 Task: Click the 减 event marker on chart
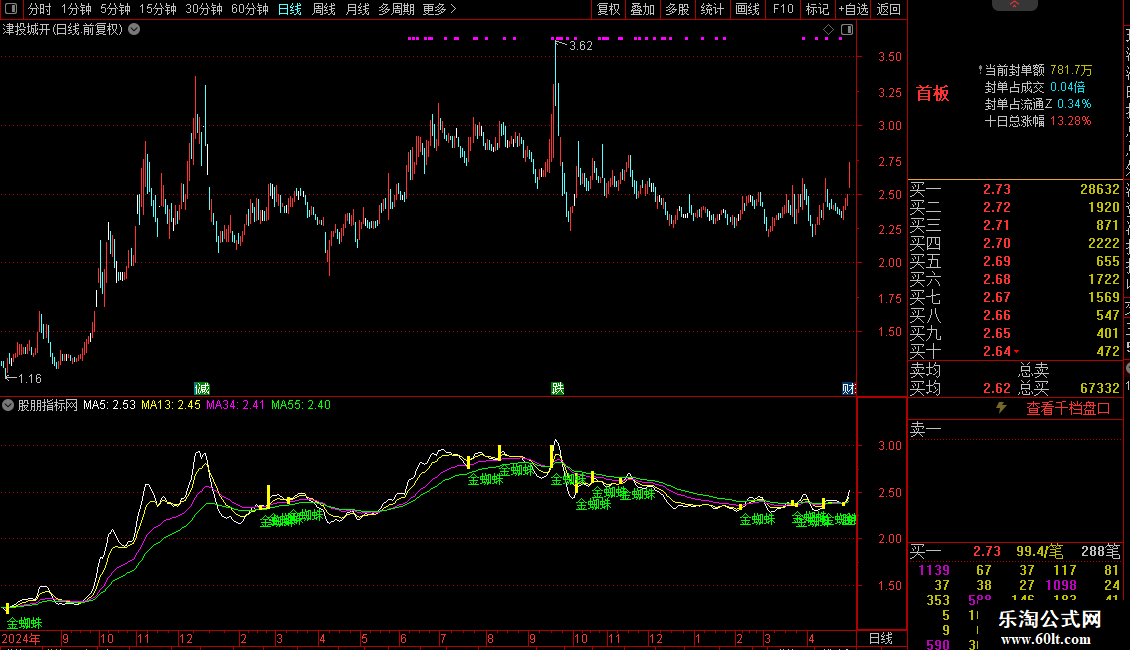pos(202,388)
